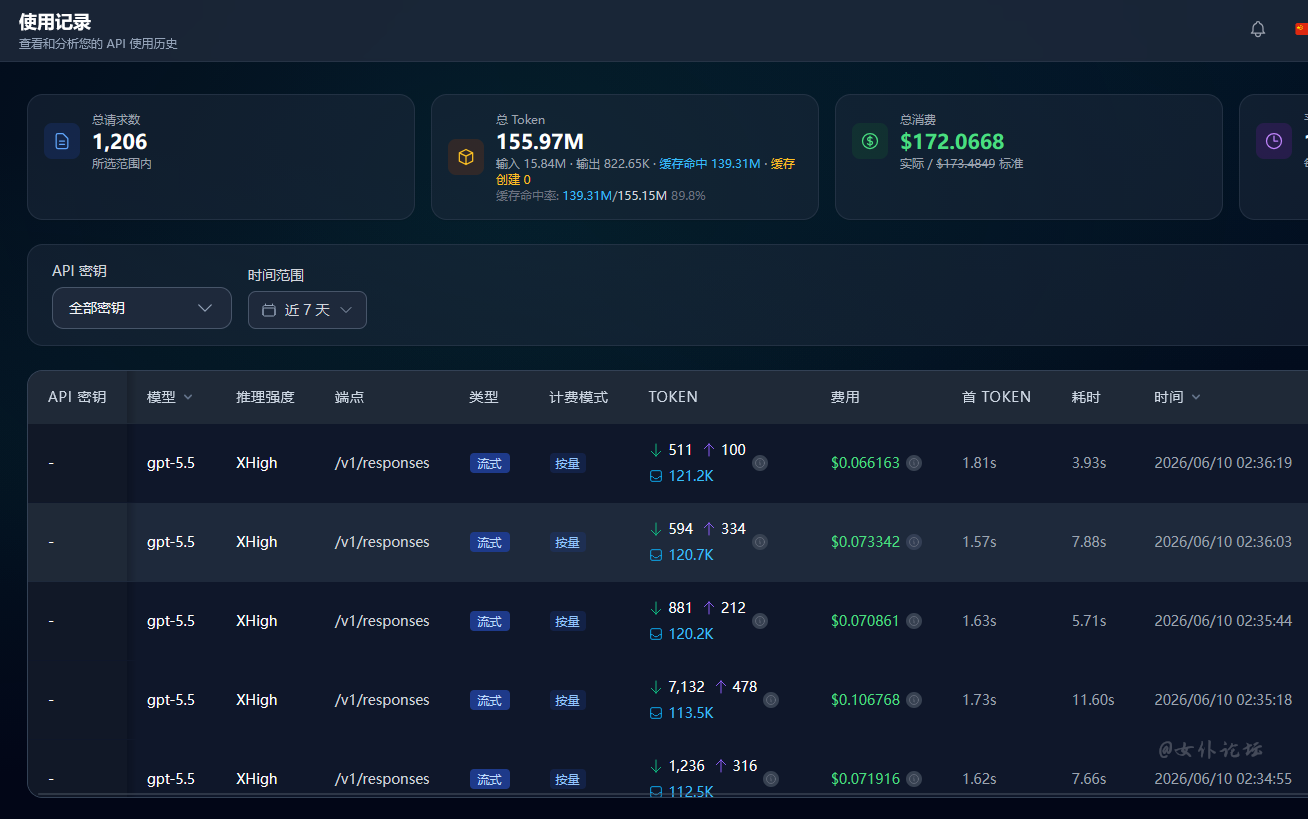Click the 流式 tag in the 02:36:19 row
The image size is (1308, 819).
point(490,463)
